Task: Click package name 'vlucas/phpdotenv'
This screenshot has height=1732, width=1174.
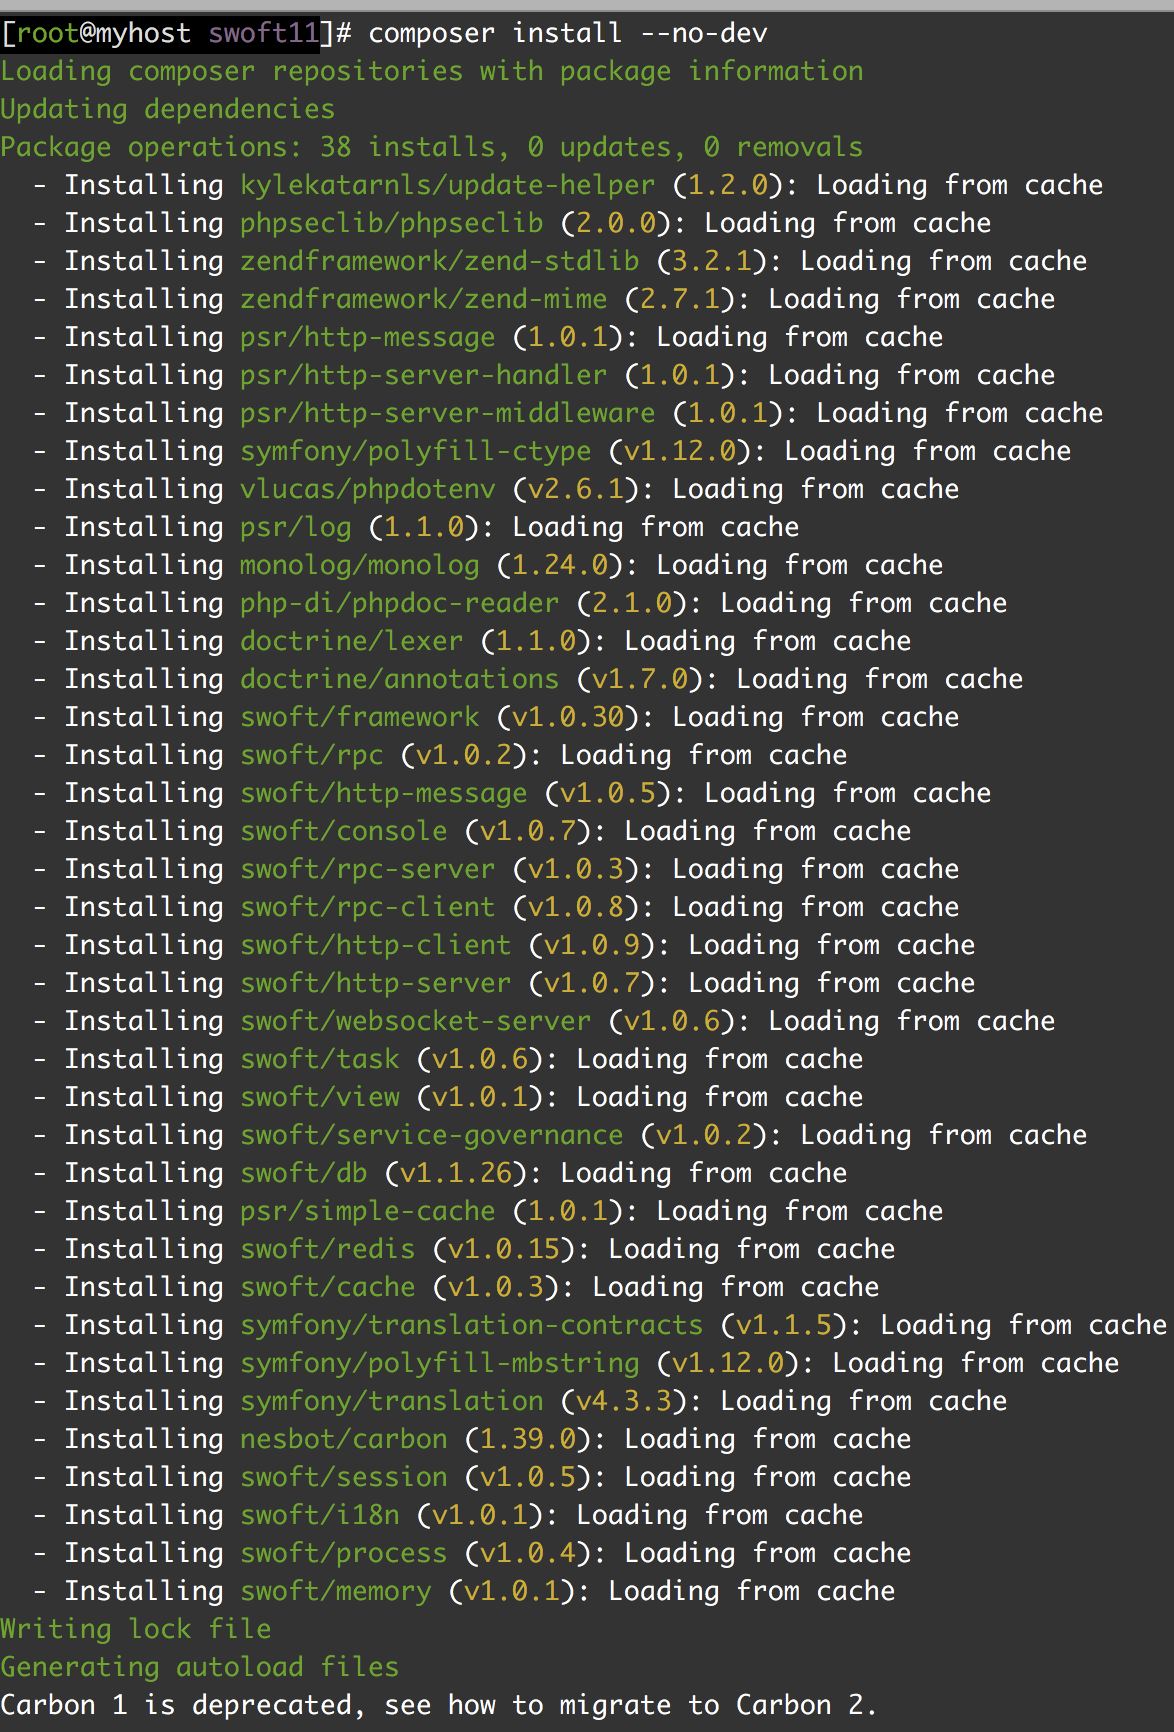Action: (368, 490)
